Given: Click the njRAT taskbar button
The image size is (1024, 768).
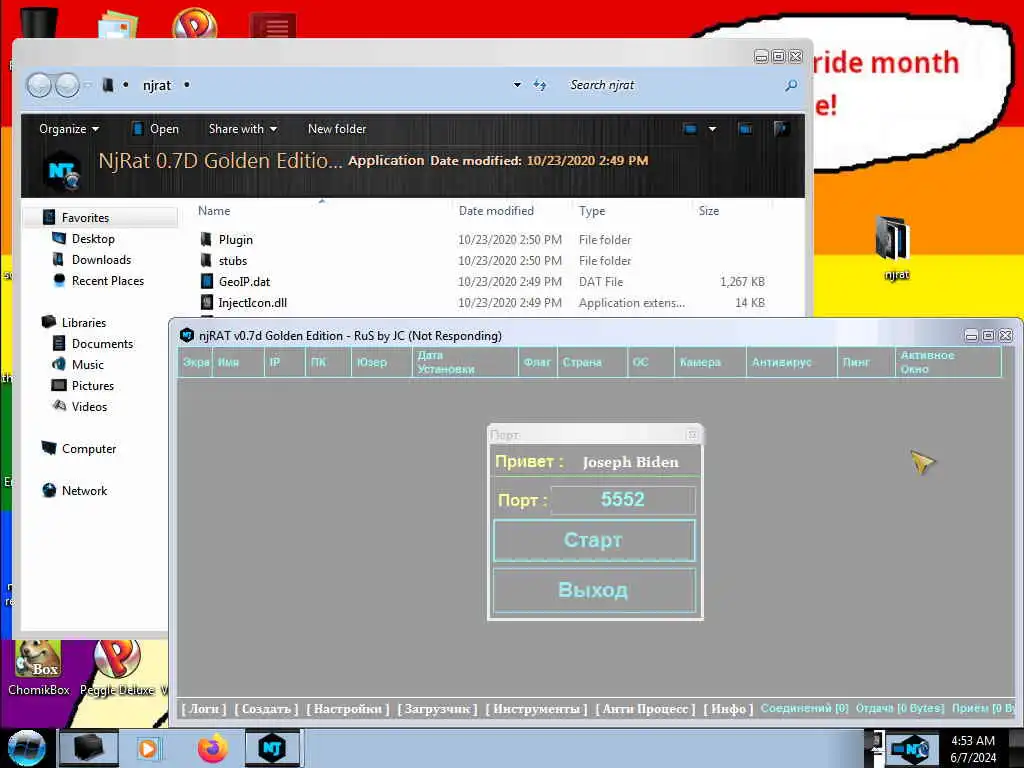Looking at the screenshot, I should [272, 748].
